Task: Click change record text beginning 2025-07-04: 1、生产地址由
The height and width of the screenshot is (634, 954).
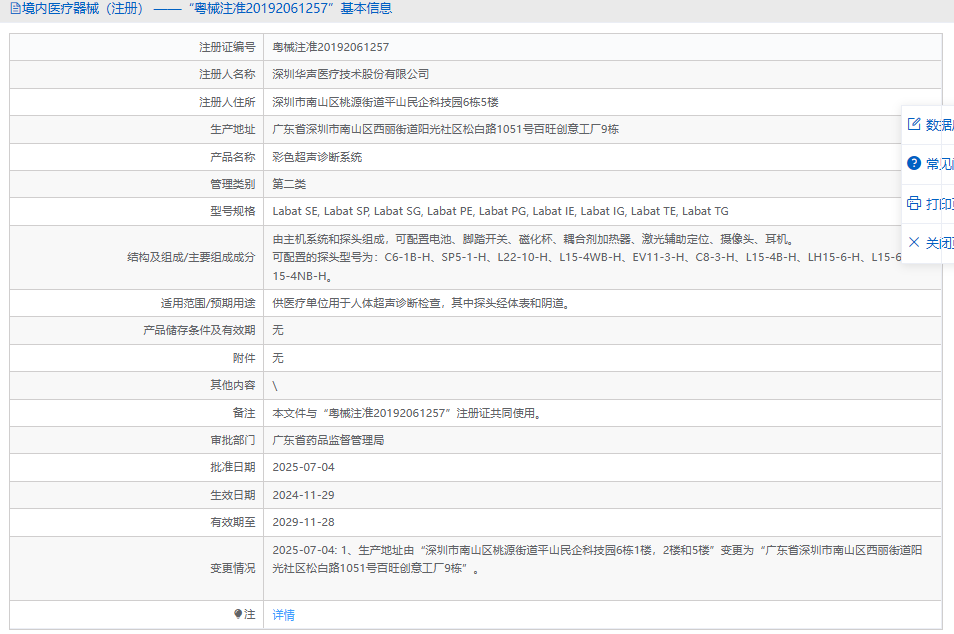Action: 597,559
